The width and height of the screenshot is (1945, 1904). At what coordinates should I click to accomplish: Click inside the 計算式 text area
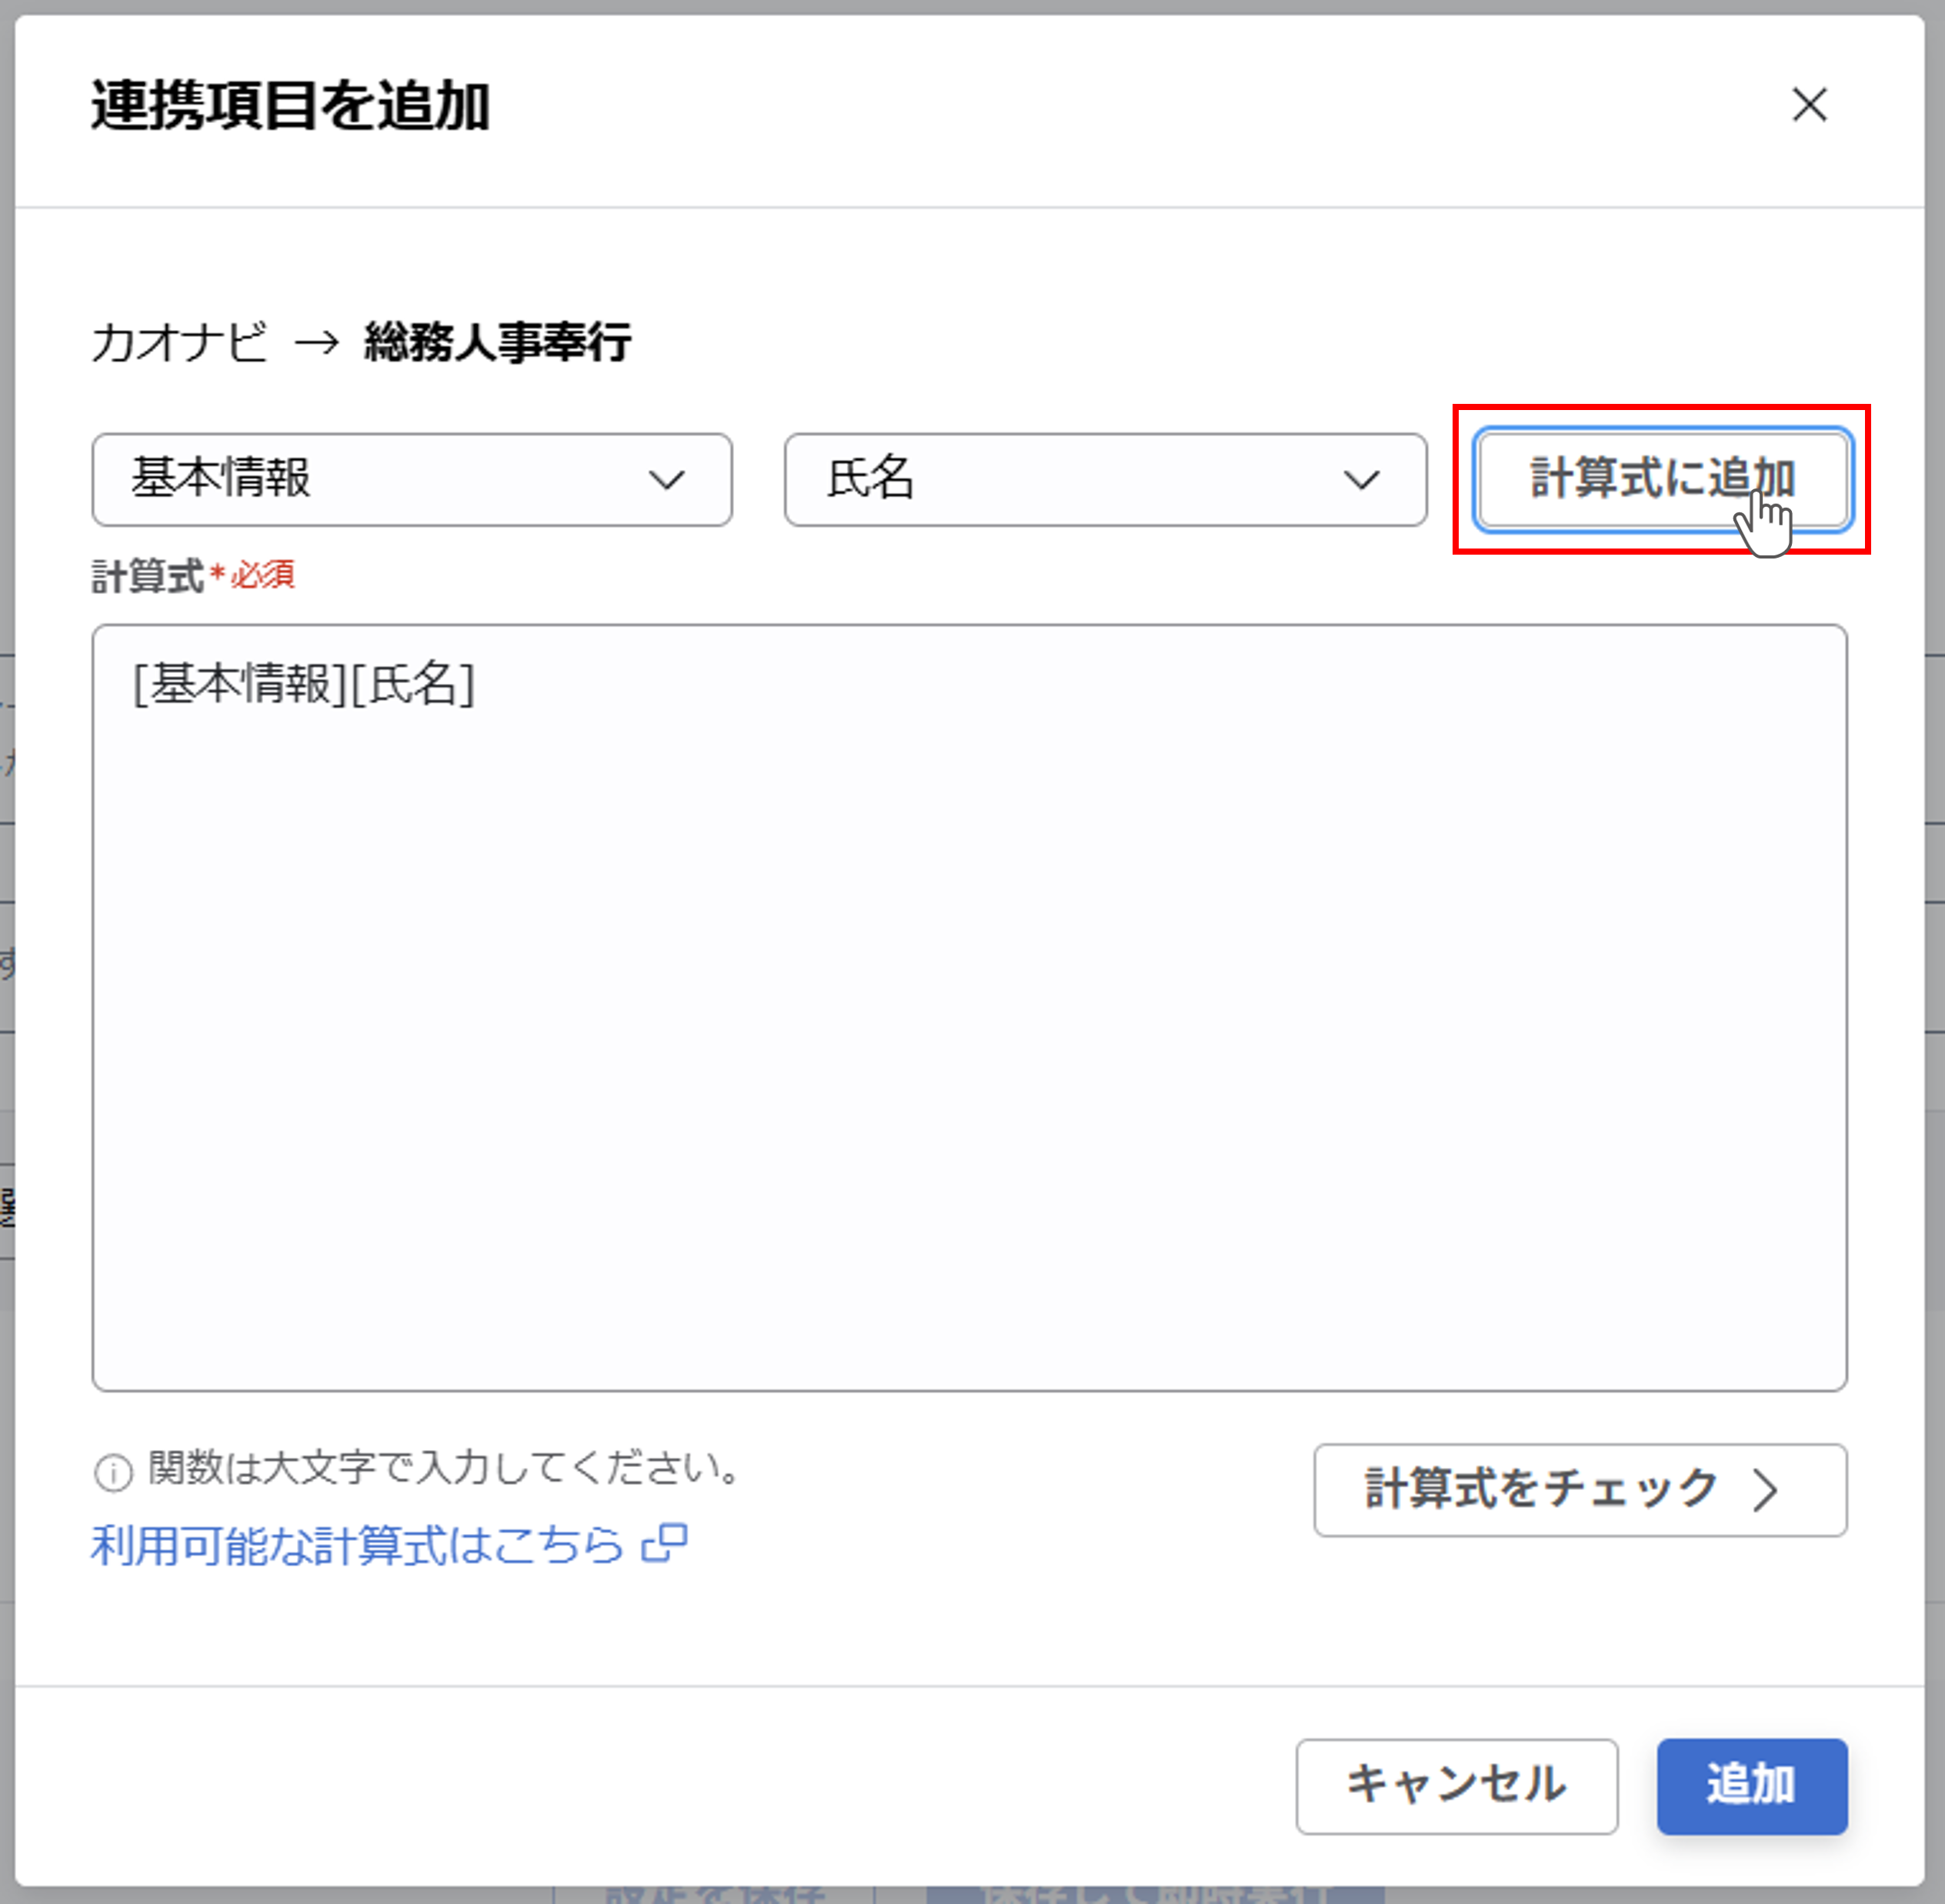click(969, 1007)
